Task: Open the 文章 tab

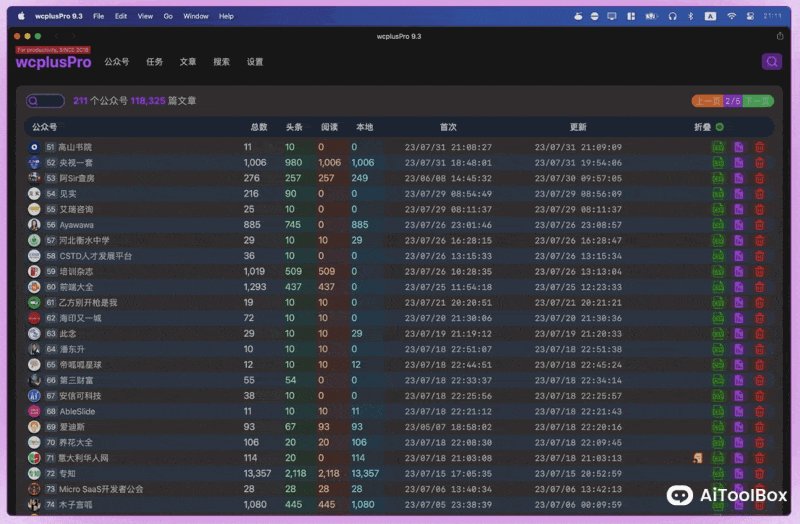Action: [188, 62]
